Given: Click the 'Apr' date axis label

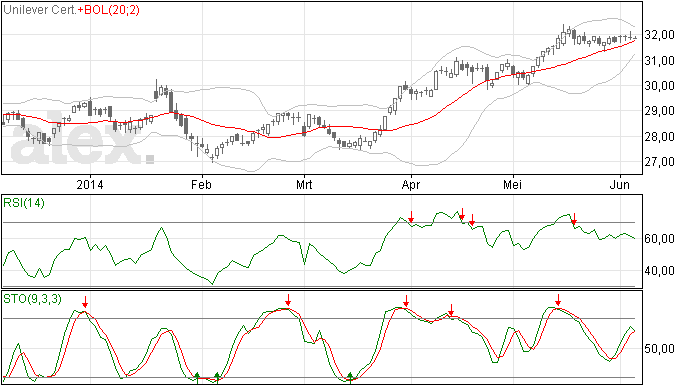Looking at the screenshot, I should [x=411, y=184].
